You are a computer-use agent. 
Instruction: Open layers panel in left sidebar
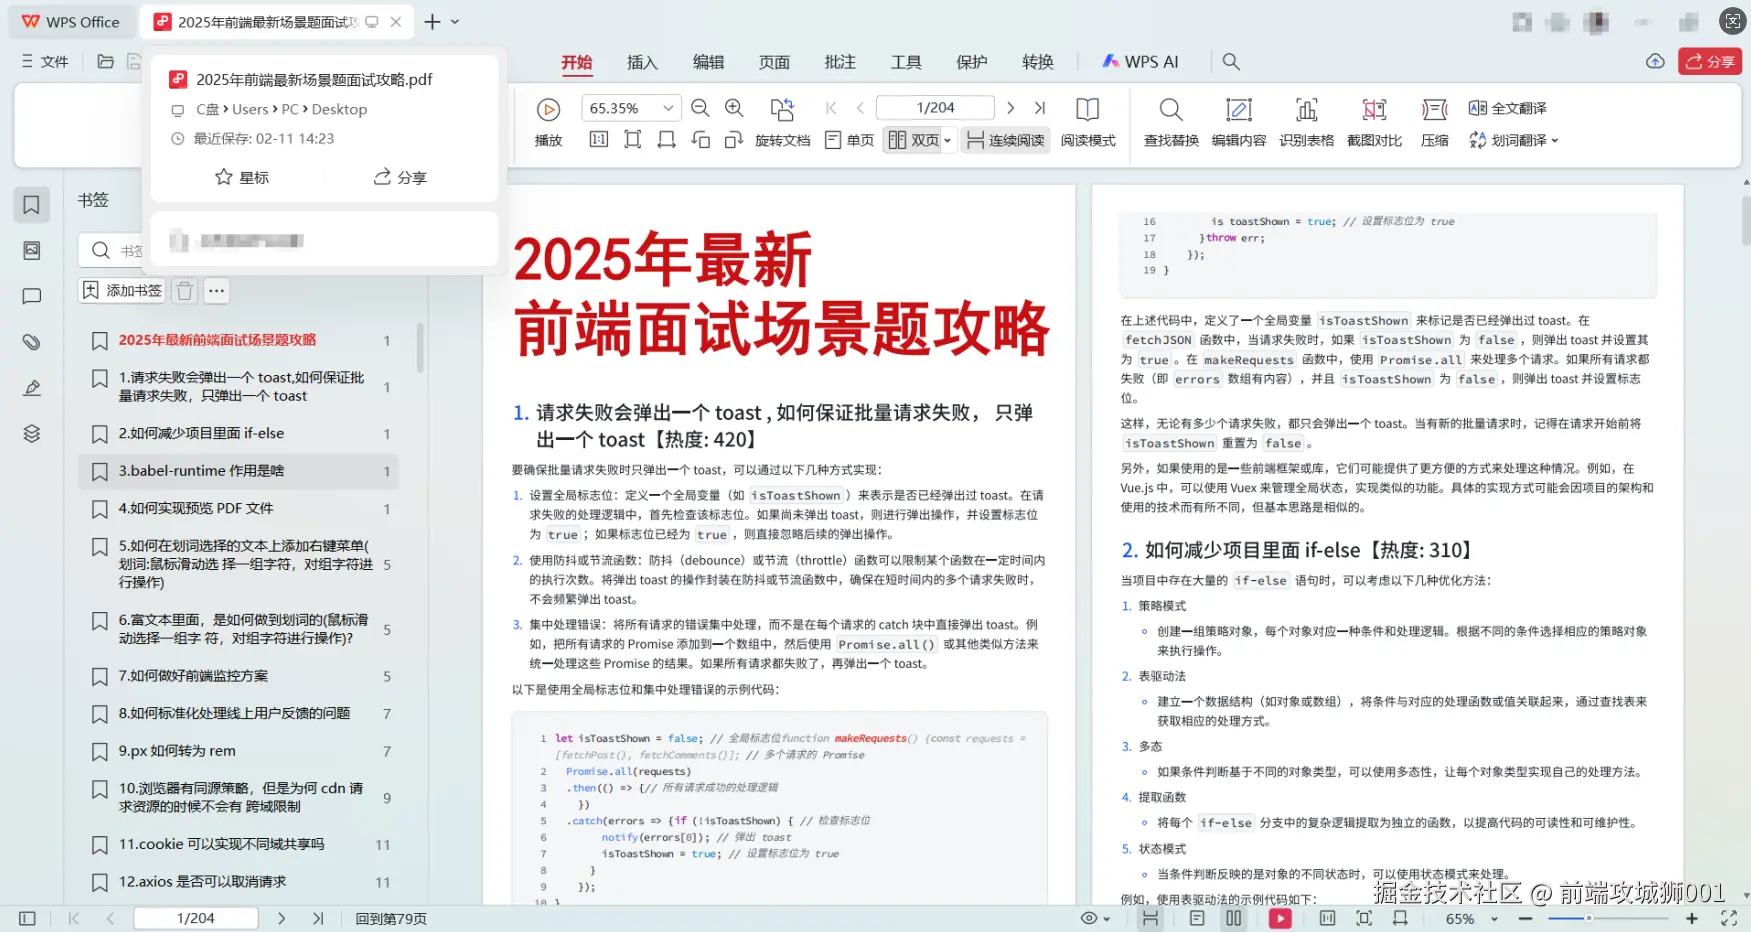(x=32, y=433)
